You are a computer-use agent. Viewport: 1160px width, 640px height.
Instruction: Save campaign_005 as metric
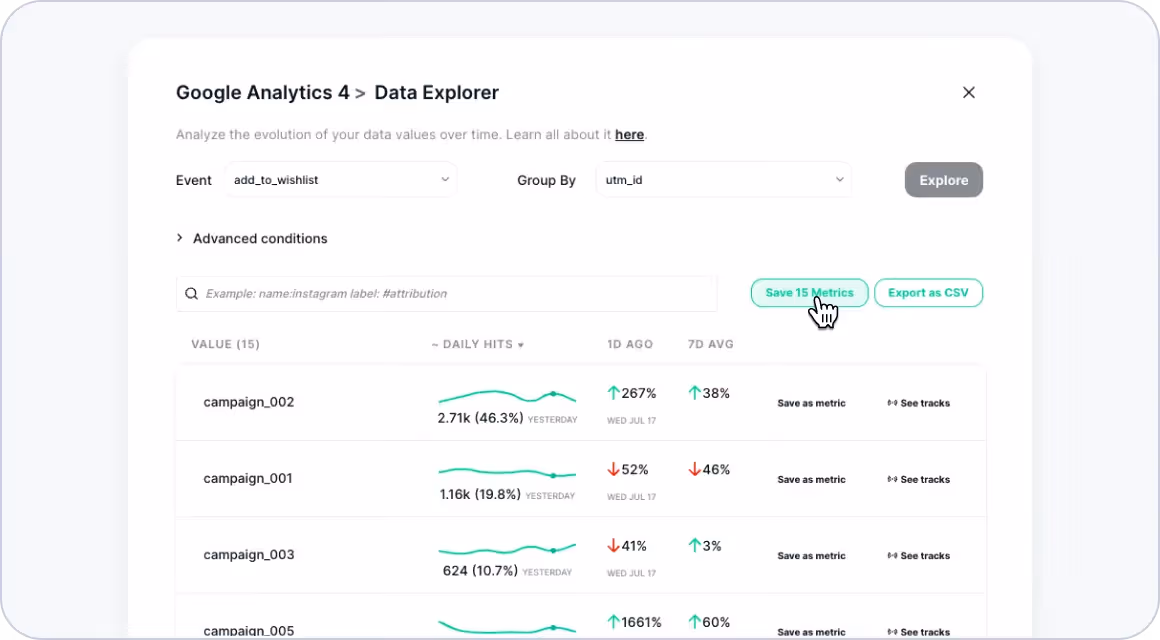811,632
